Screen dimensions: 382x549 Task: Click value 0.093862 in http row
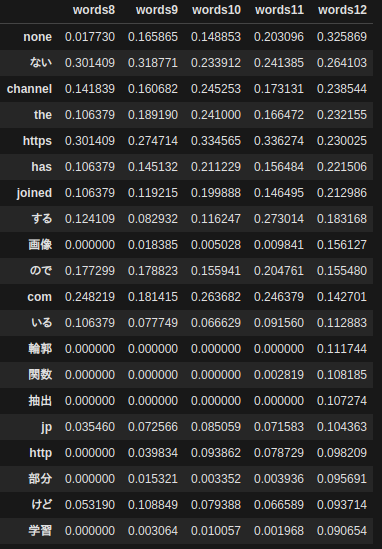(x=216, y=453)
